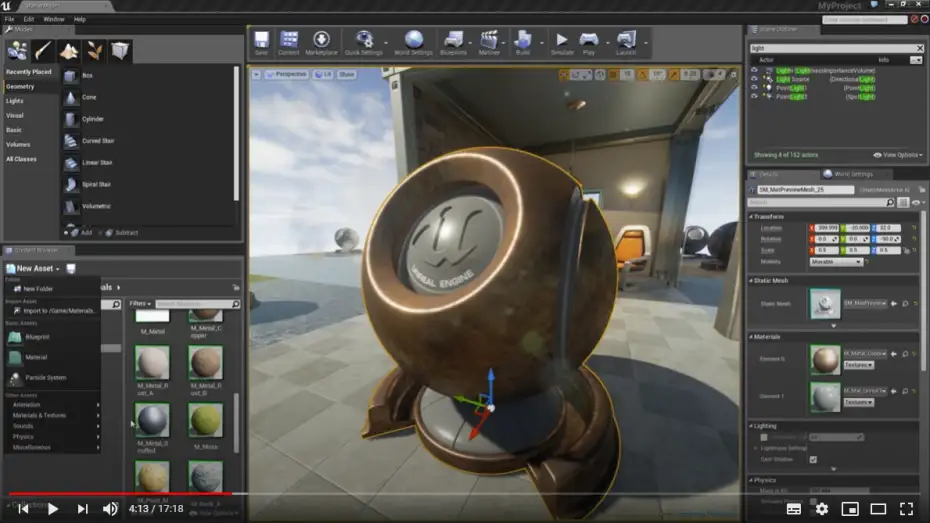Screen dimensions: 930x523
Task: Choose Particle System from New Asset menu
Action: click(52, 378)
